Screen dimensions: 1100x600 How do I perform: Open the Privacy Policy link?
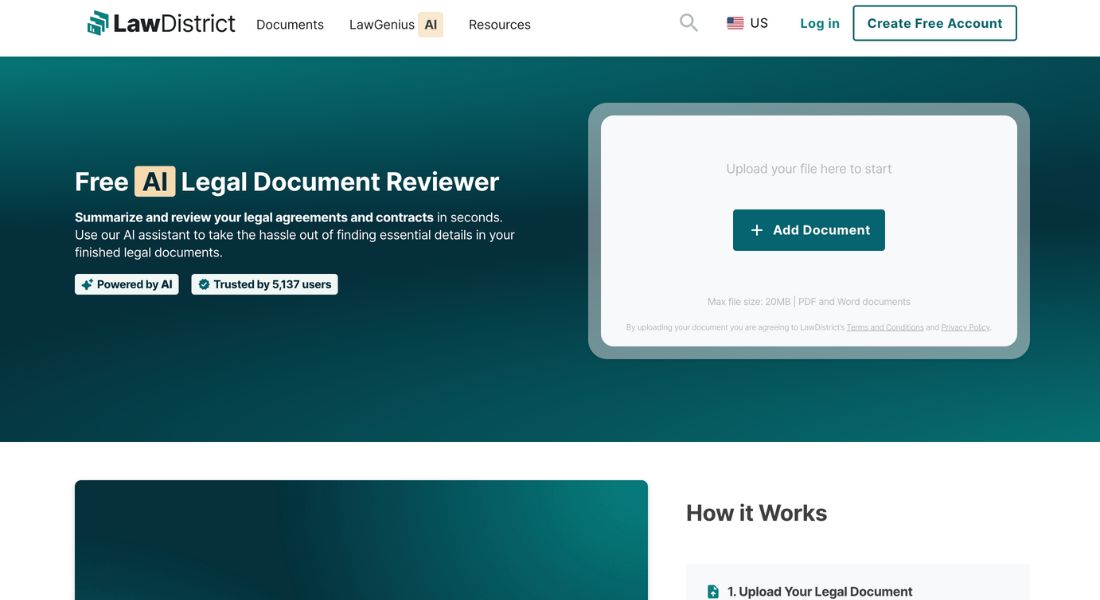965,328
